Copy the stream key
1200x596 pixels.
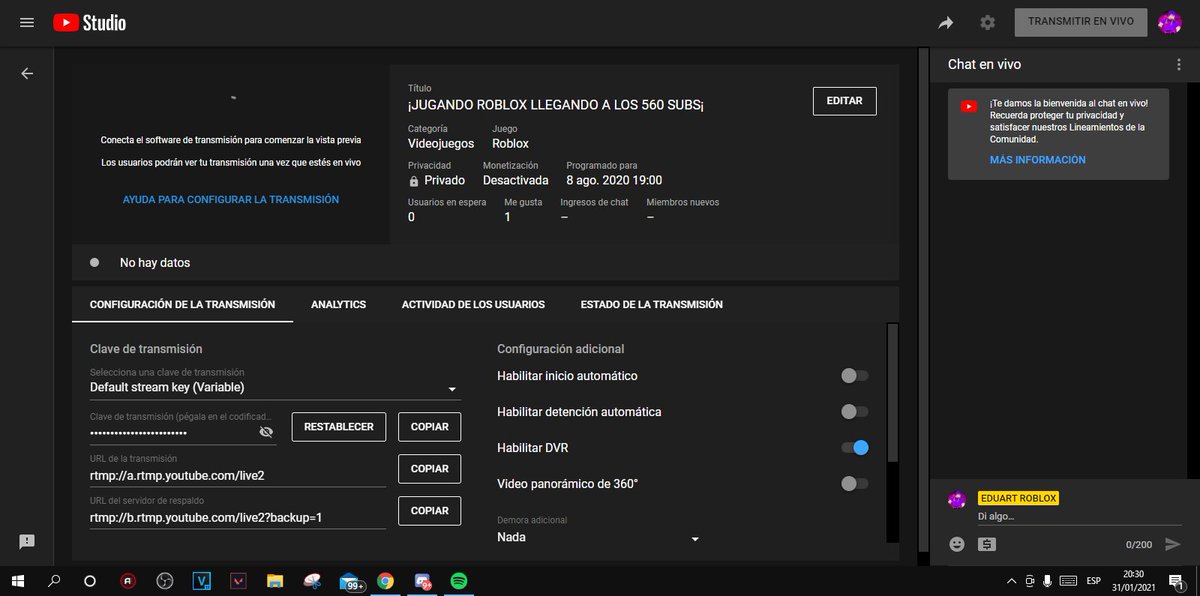430,426
